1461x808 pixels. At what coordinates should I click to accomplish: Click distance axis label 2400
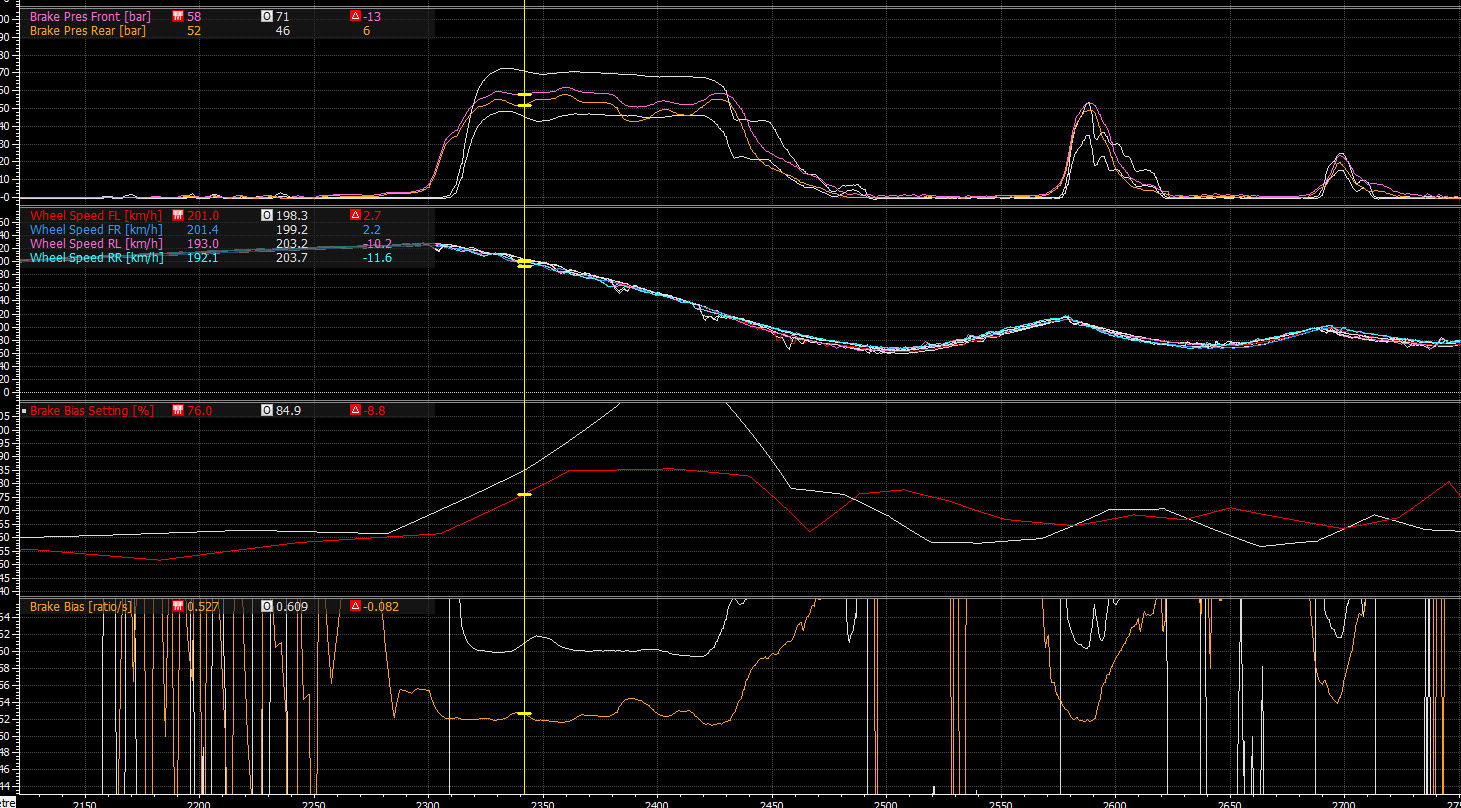click(x=657, y=803)
